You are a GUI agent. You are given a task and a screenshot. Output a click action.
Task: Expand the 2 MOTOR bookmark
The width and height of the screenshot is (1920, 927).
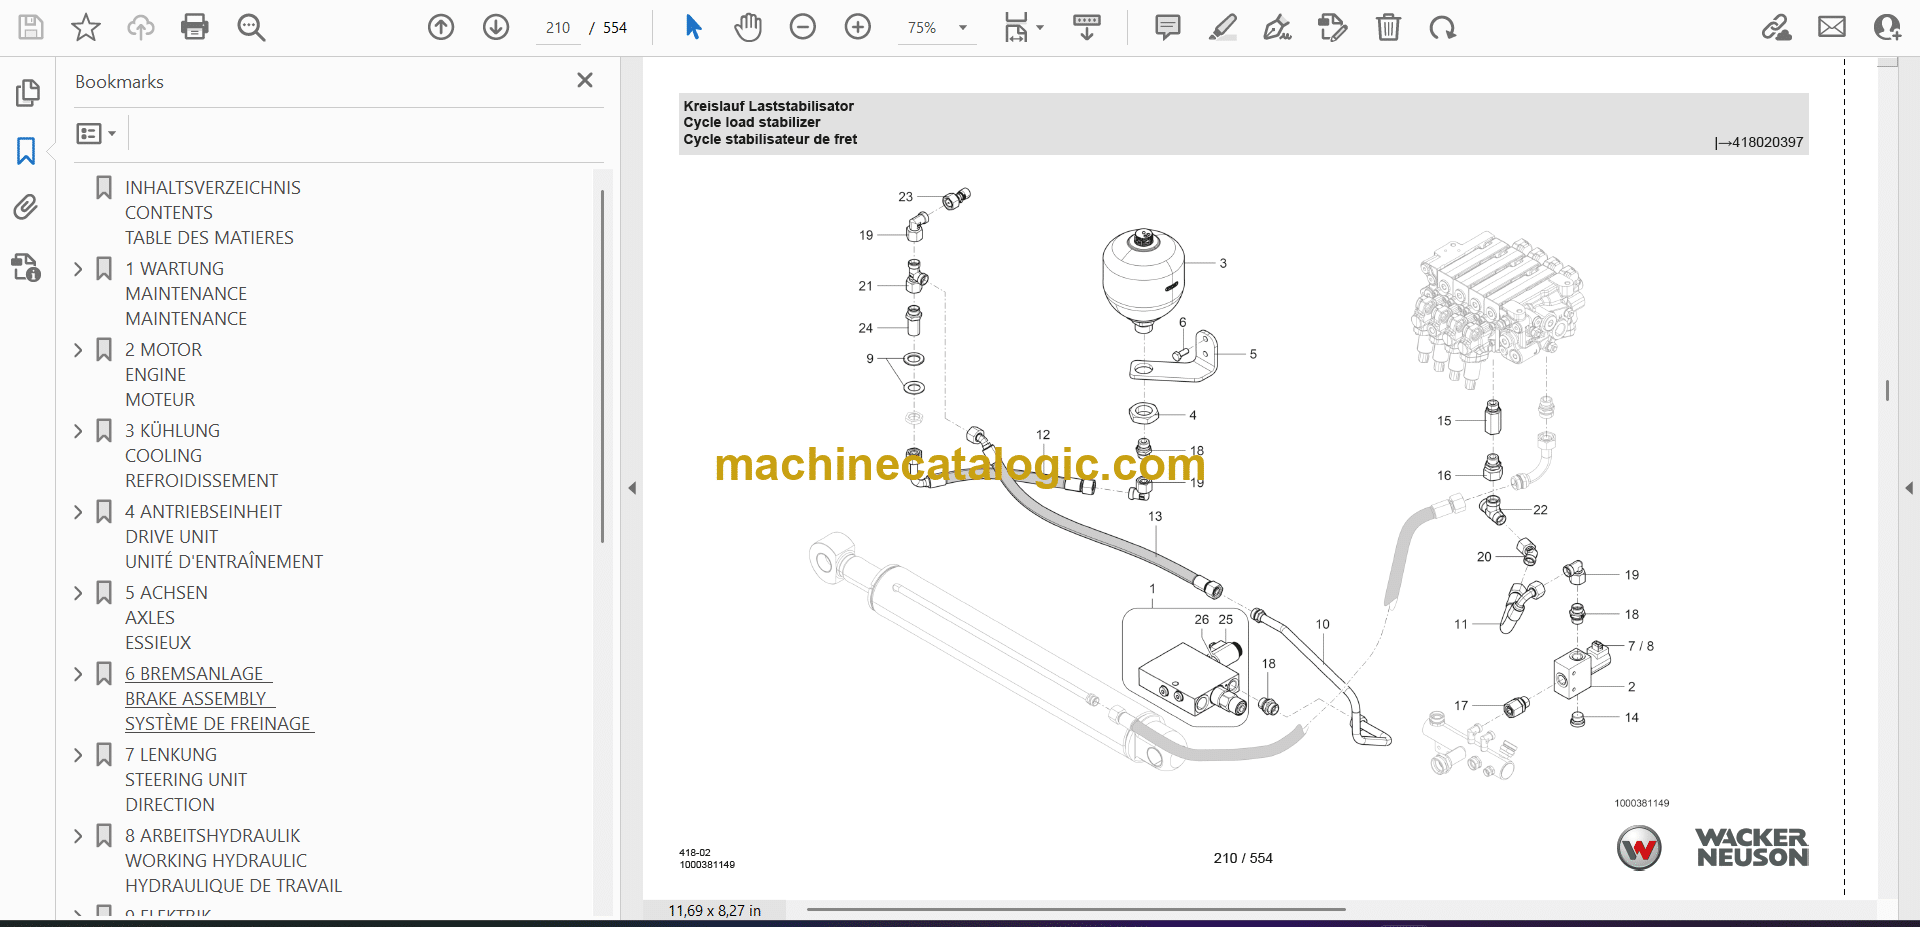pos(78,350)
